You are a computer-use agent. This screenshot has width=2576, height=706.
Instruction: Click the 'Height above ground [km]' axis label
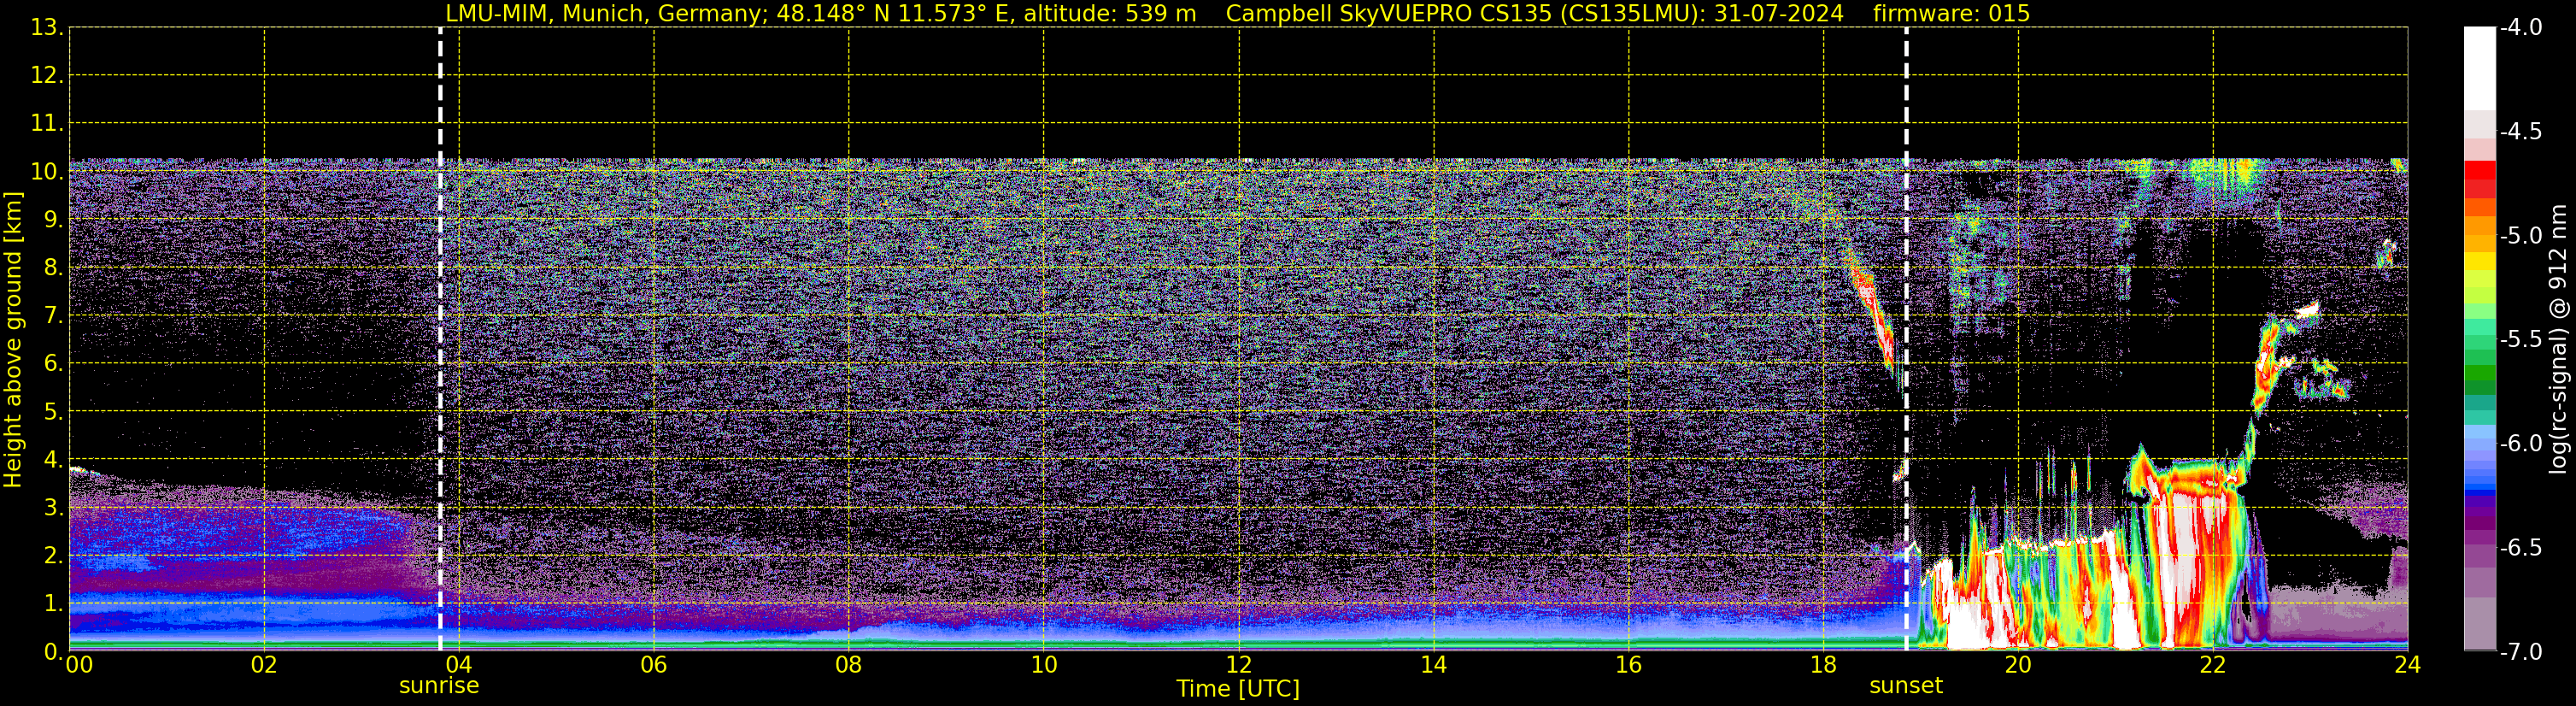[13, 340]
